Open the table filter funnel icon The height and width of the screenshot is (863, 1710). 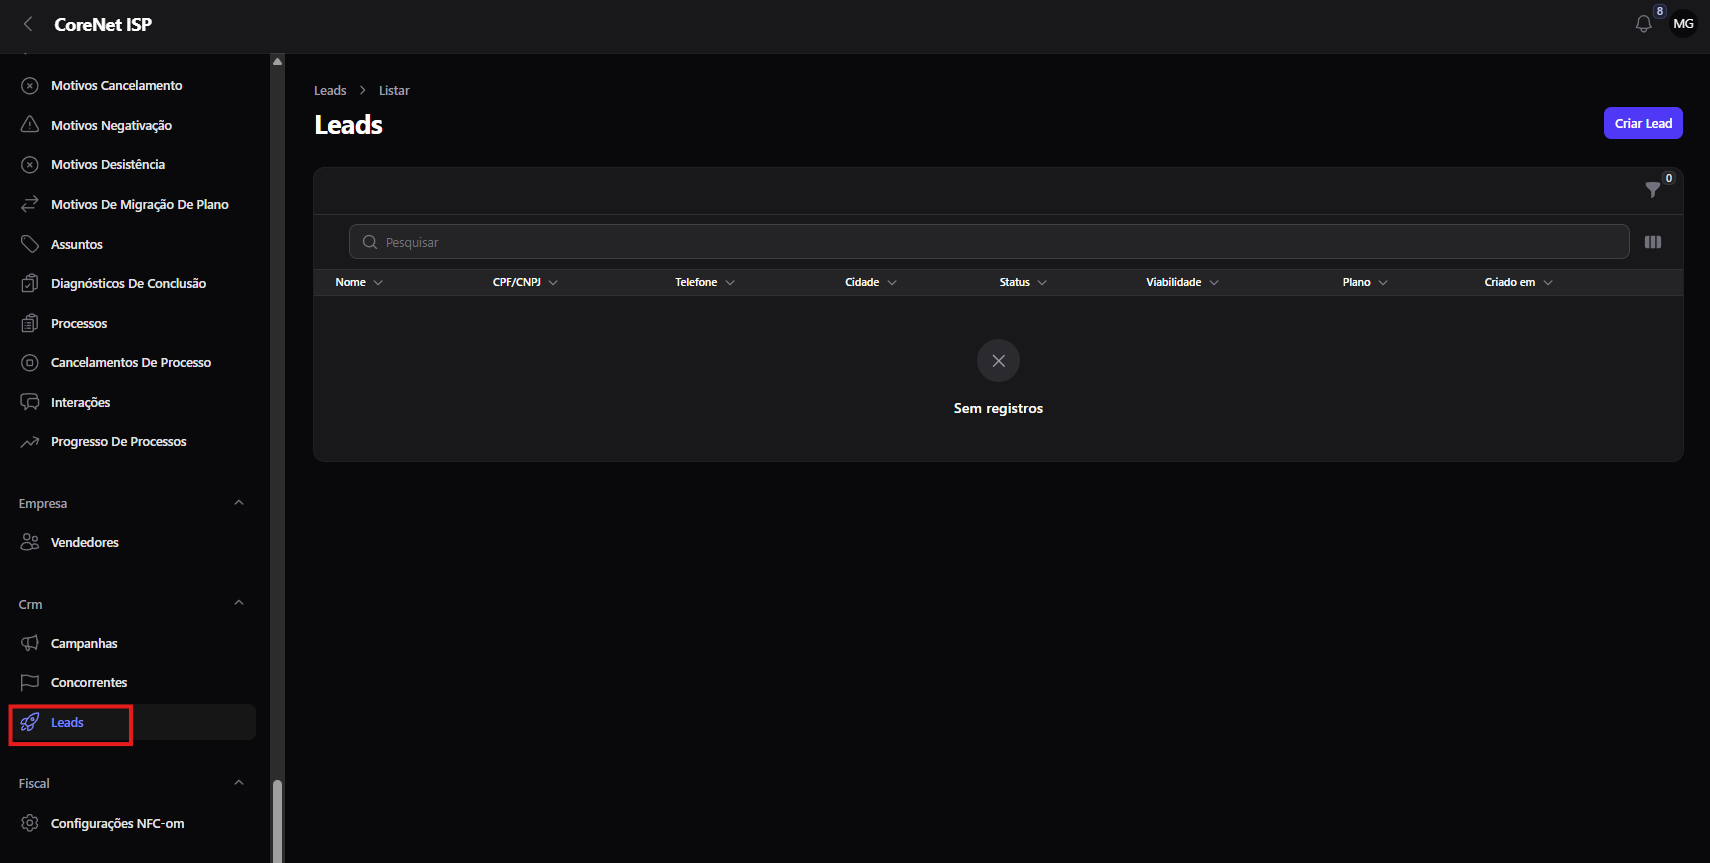tap(1653, 190)
